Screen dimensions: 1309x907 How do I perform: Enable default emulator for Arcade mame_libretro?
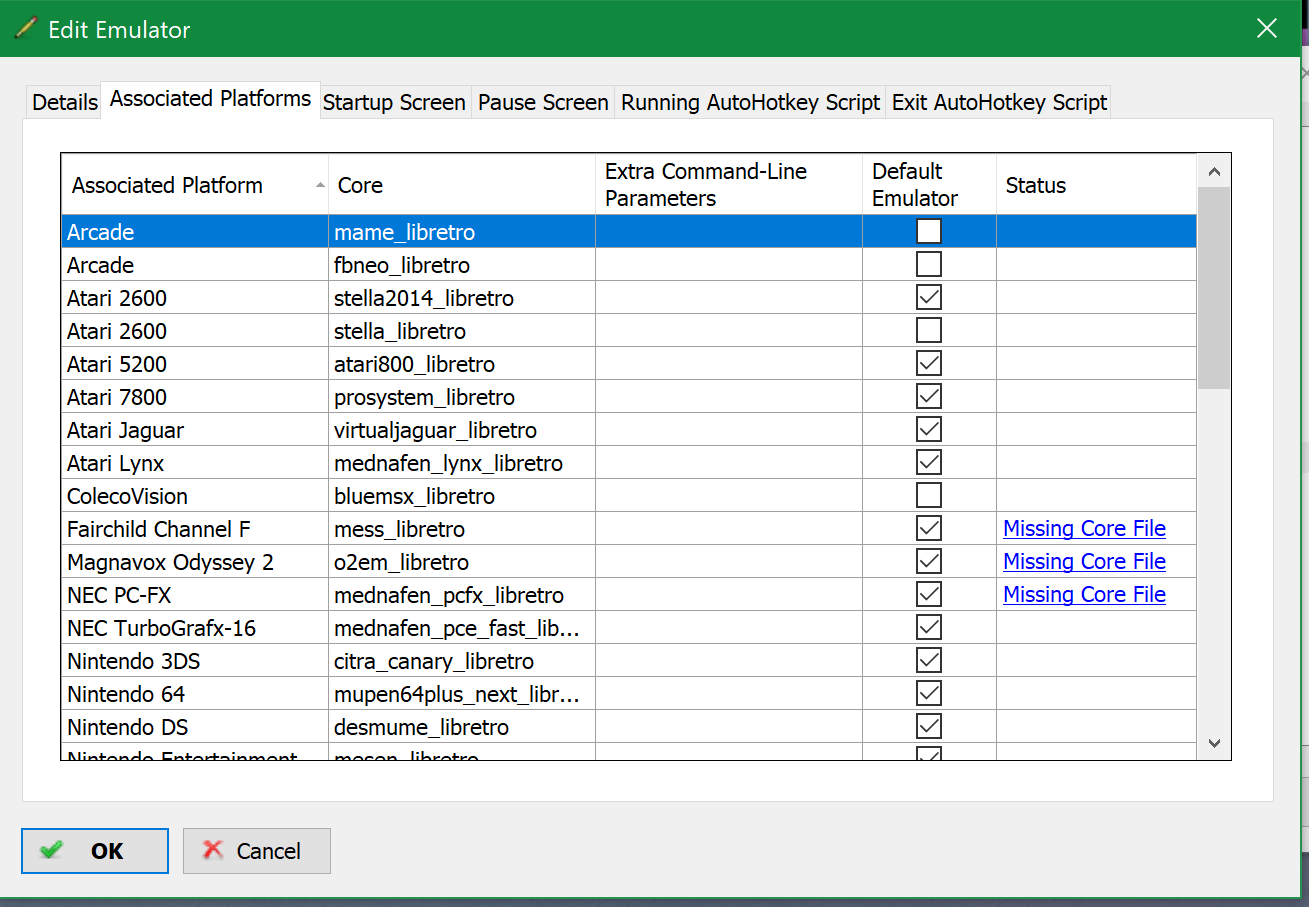point(929,232)
